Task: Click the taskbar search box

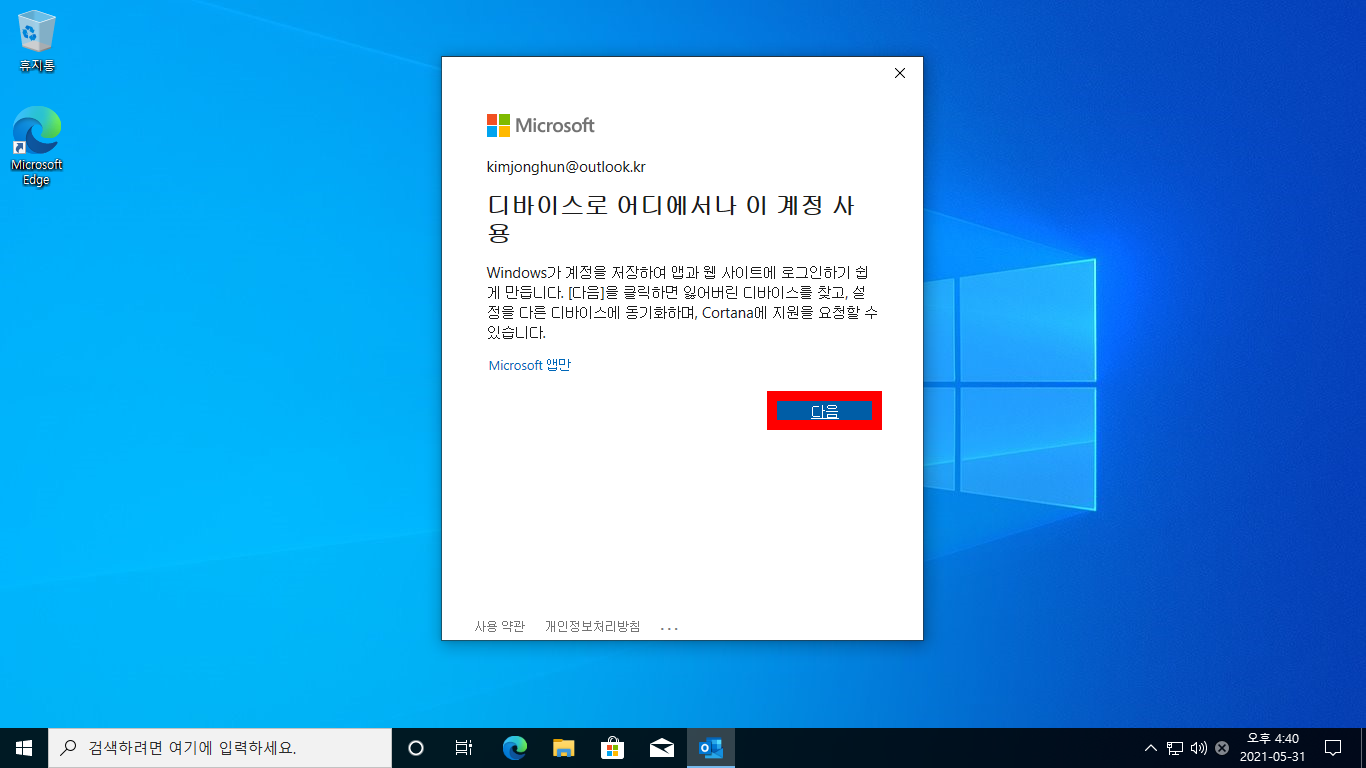Action: point(220,748)
